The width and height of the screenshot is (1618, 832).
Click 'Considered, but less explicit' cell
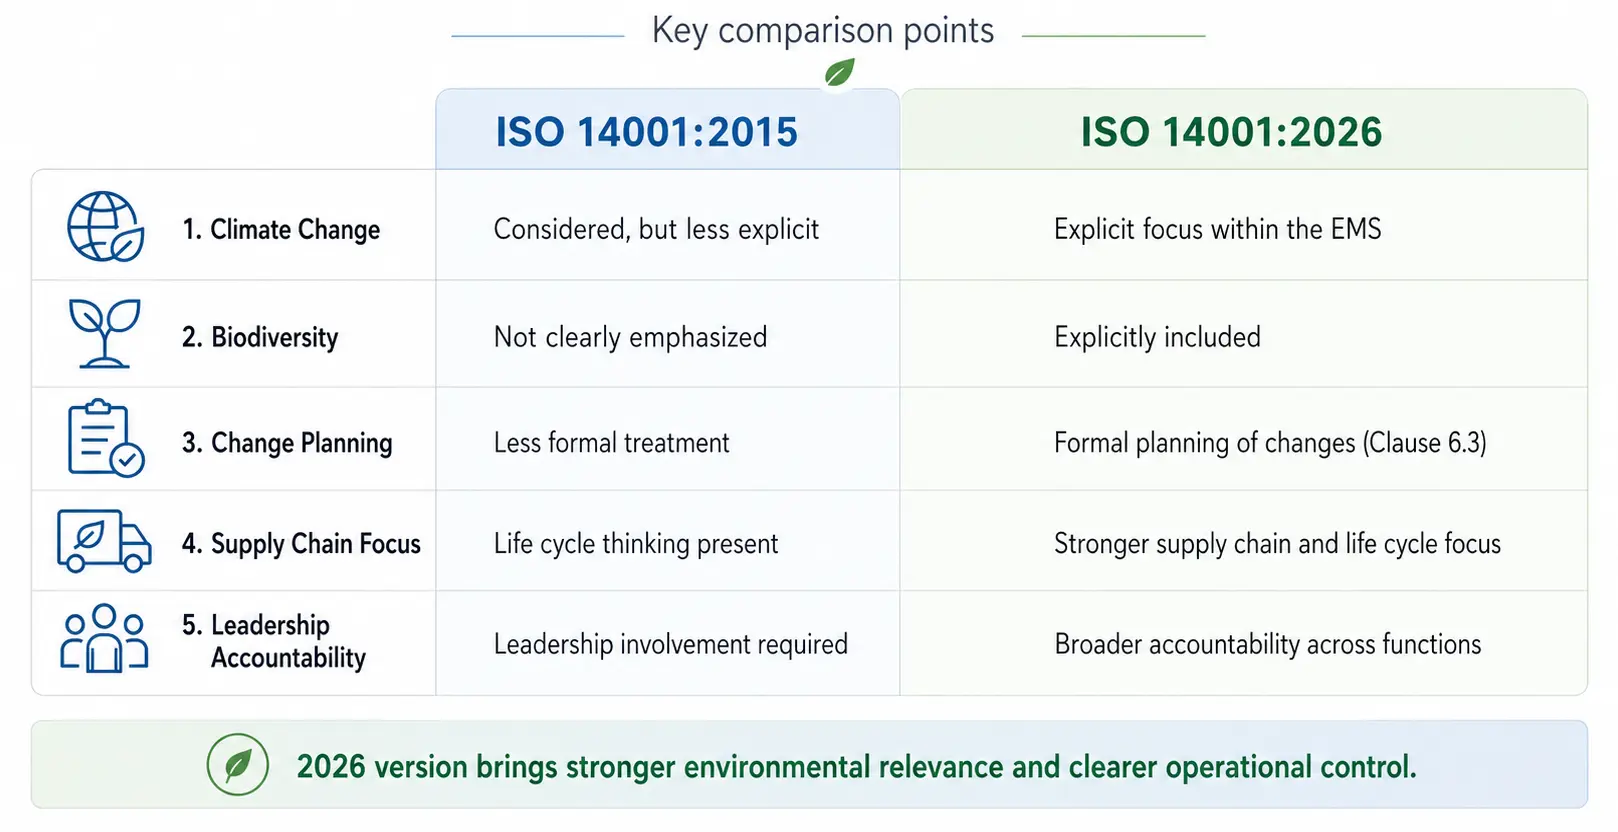[656, 229]
